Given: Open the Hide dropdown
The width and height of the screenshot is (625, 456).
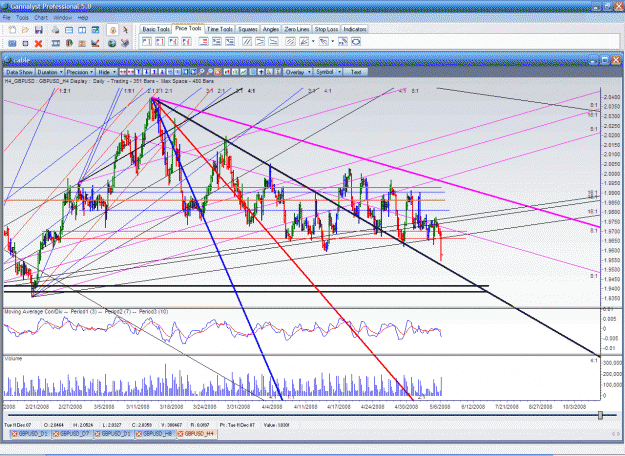Looking at the screenshot, I should (x=107, y=72).
